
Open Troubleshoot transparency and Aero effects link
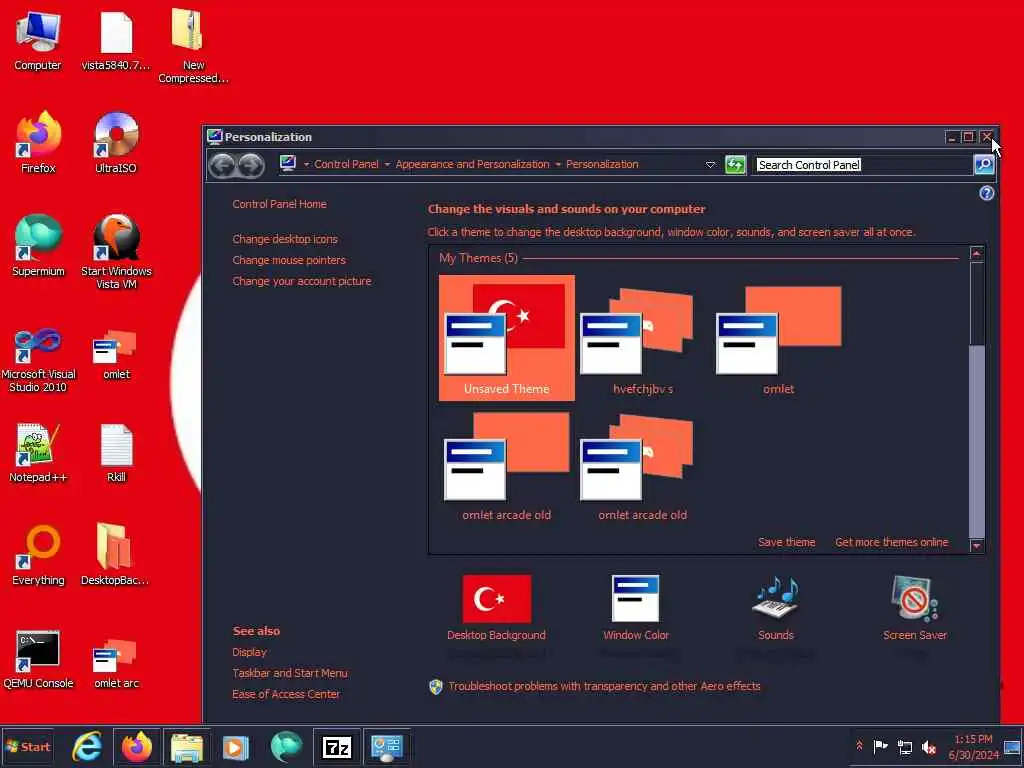click(604, 686)
